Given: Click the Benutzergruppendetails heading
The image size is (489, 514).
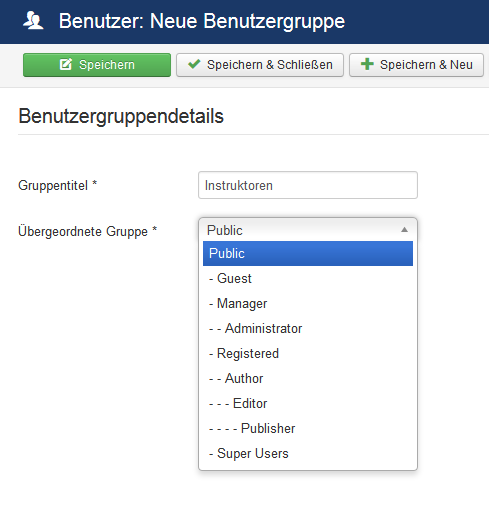Looking at the screenshot, I should 121,116.
